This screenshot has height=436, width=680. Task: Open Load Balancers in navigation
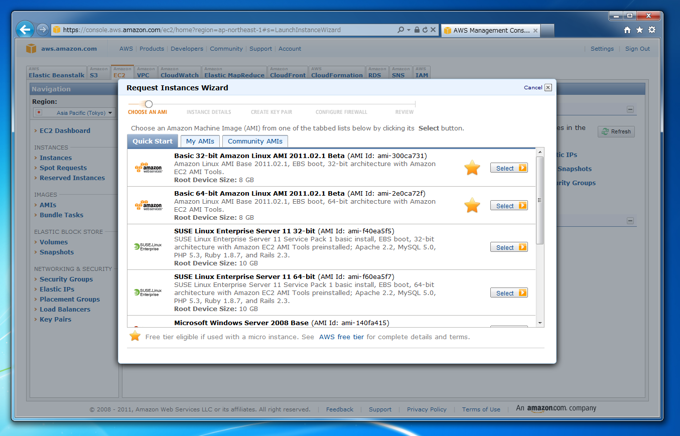tap(65, 309)
